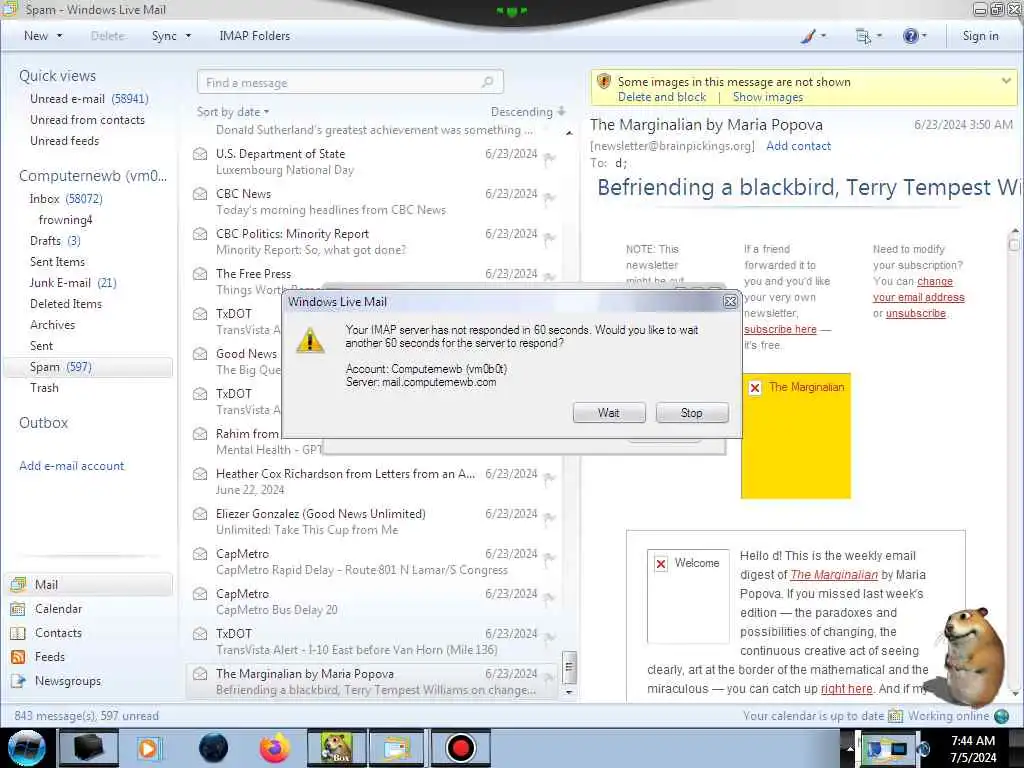Click Delete and block link
The height and width of the screenshot is (768, 1024).
(662, 97)
